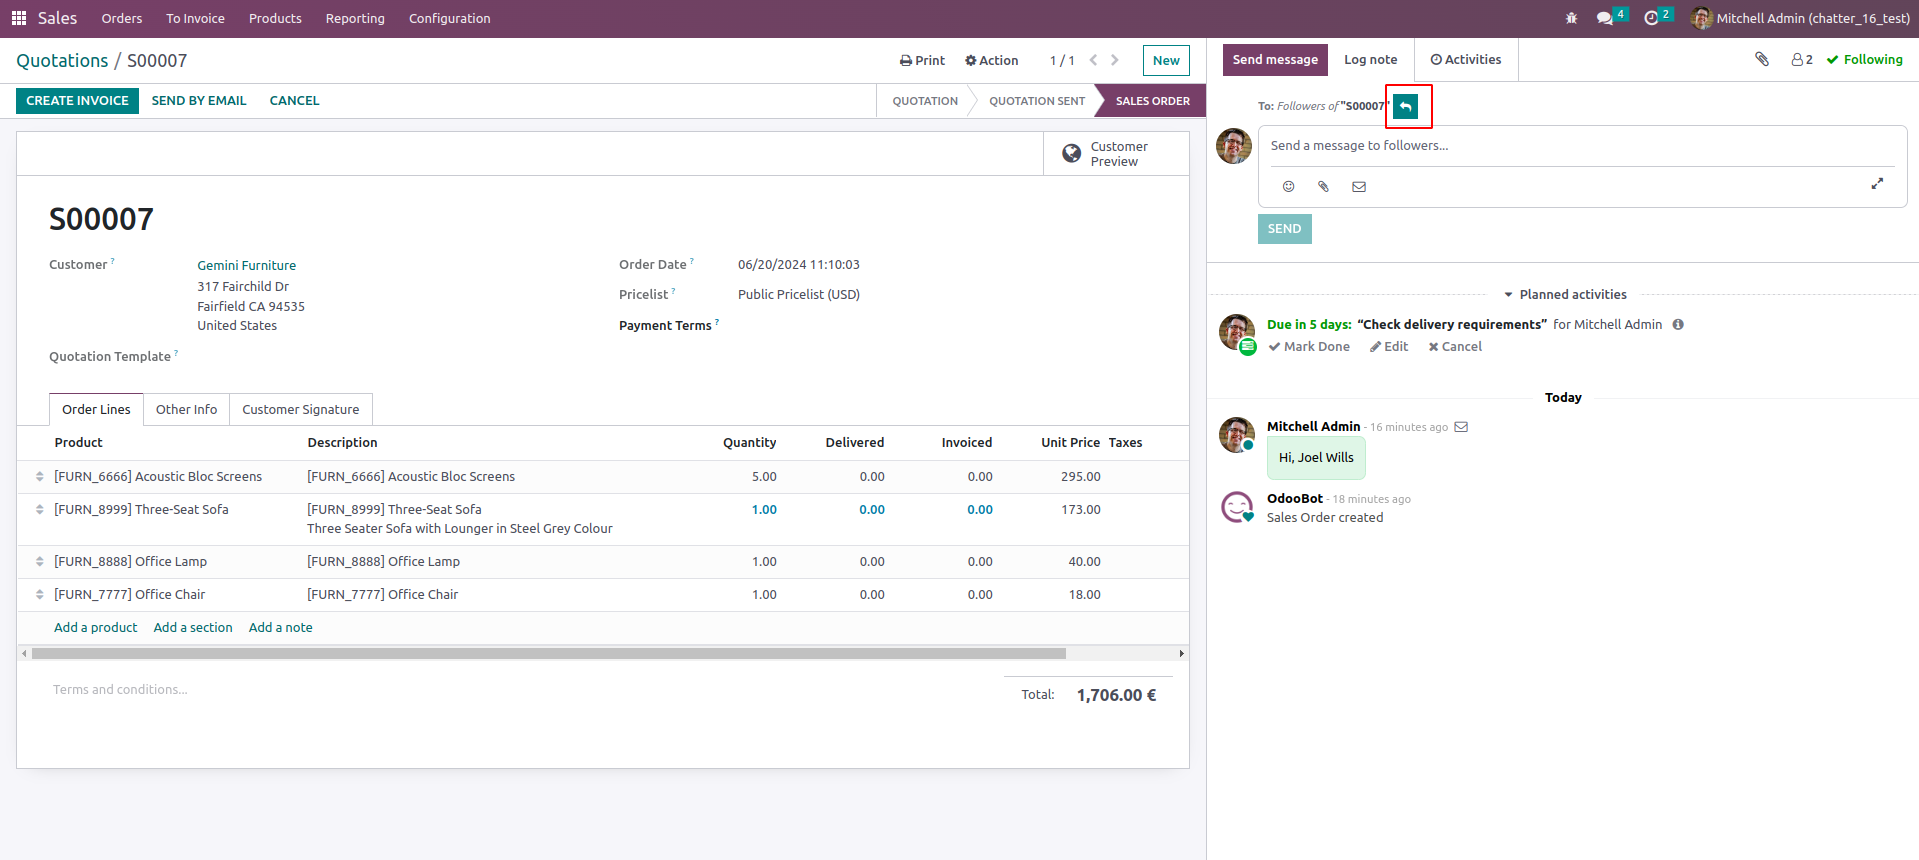
Task: Click the debug bug icon in top bar
Action: pos(1571,18)
